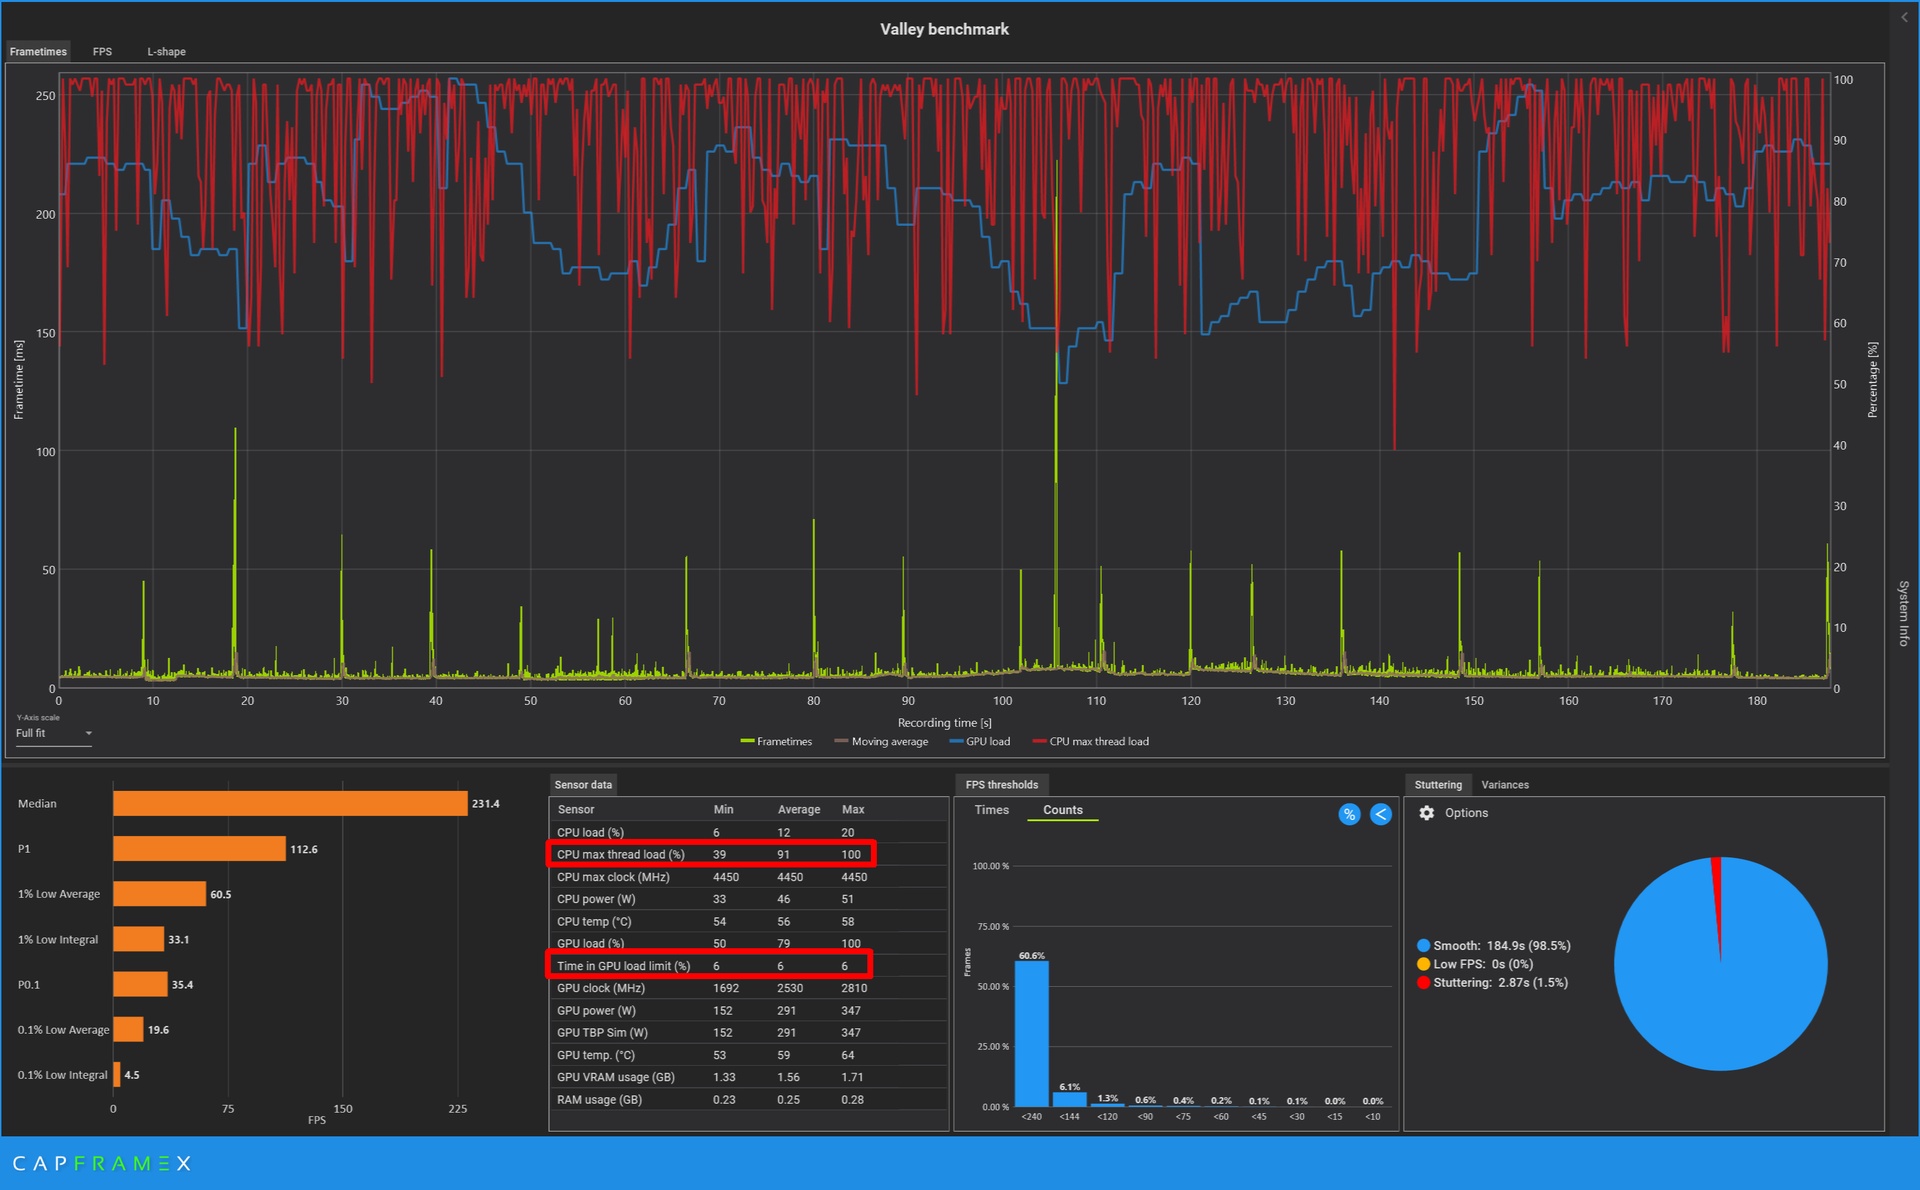Expand the System Info side panel
The image size is (1920, 1190).
[1903, 613]
